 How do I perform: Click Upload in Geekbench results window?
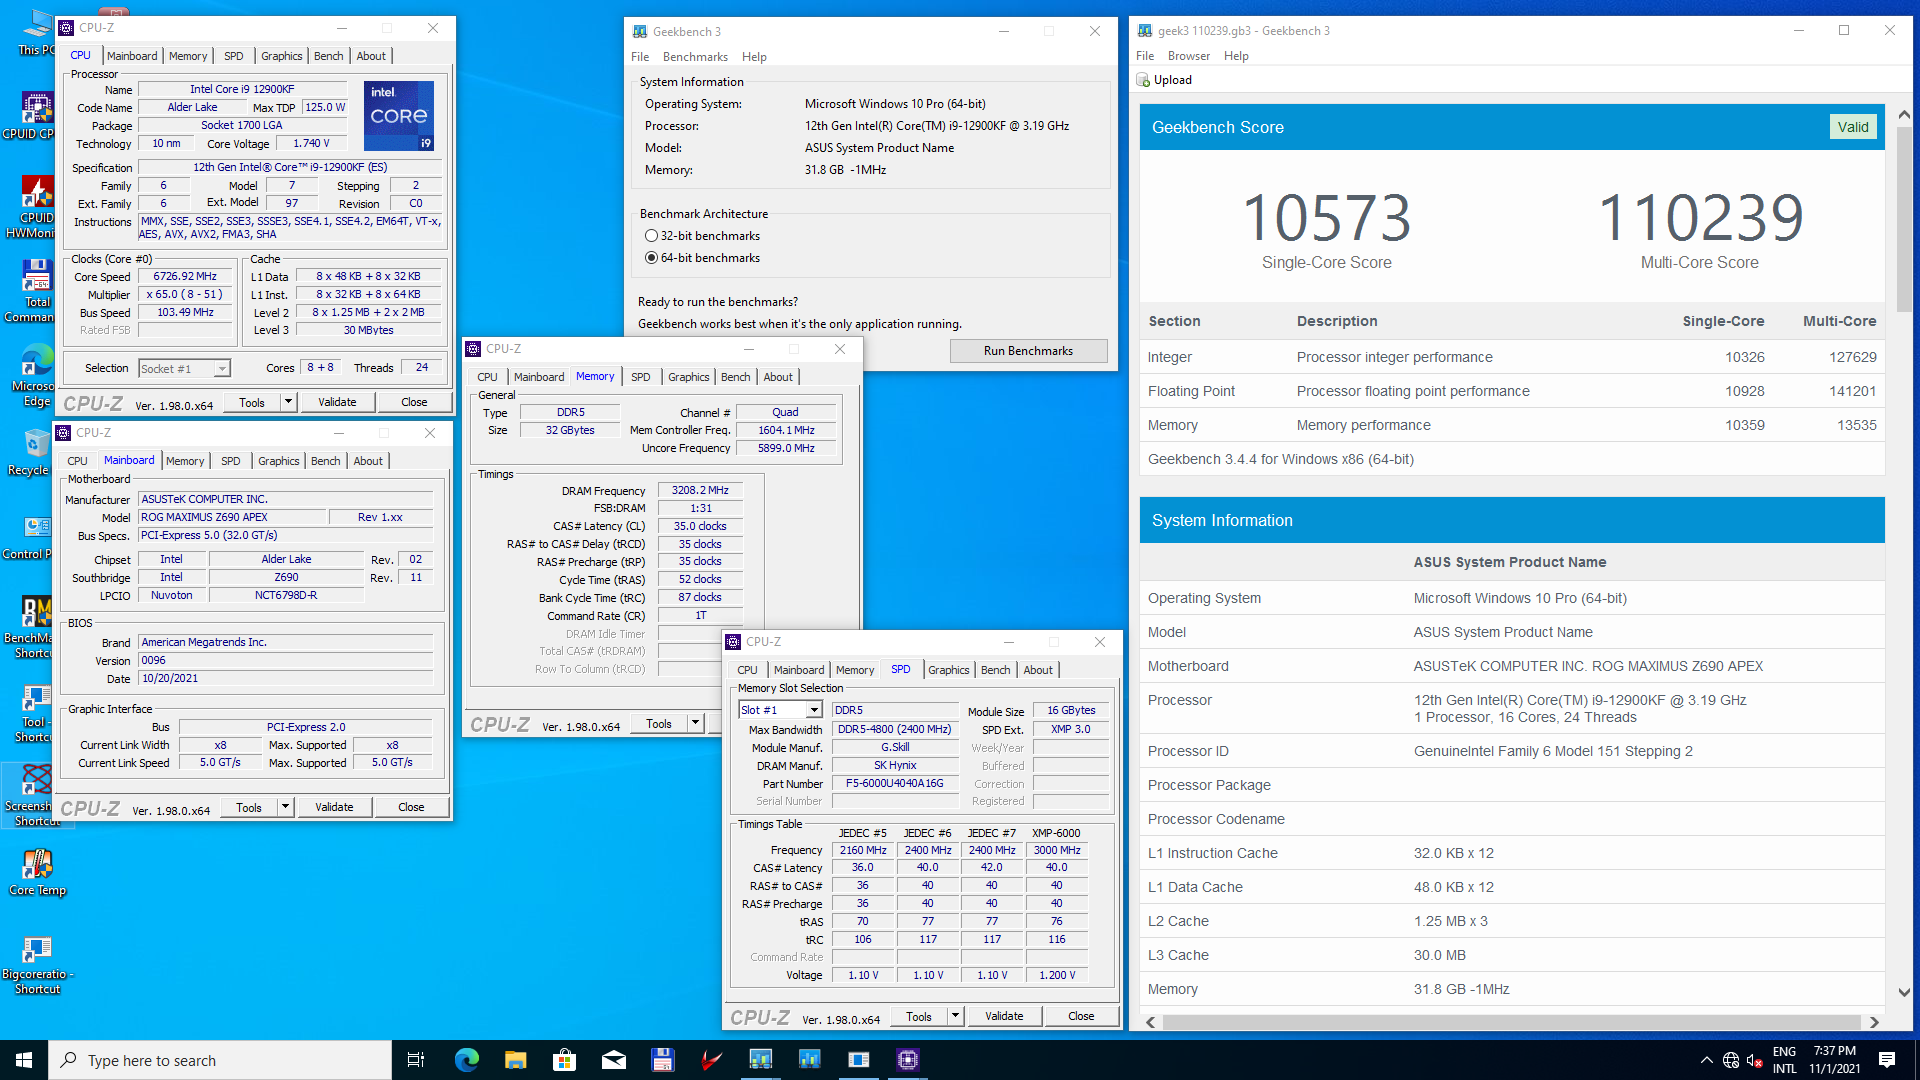[1165, 80]
